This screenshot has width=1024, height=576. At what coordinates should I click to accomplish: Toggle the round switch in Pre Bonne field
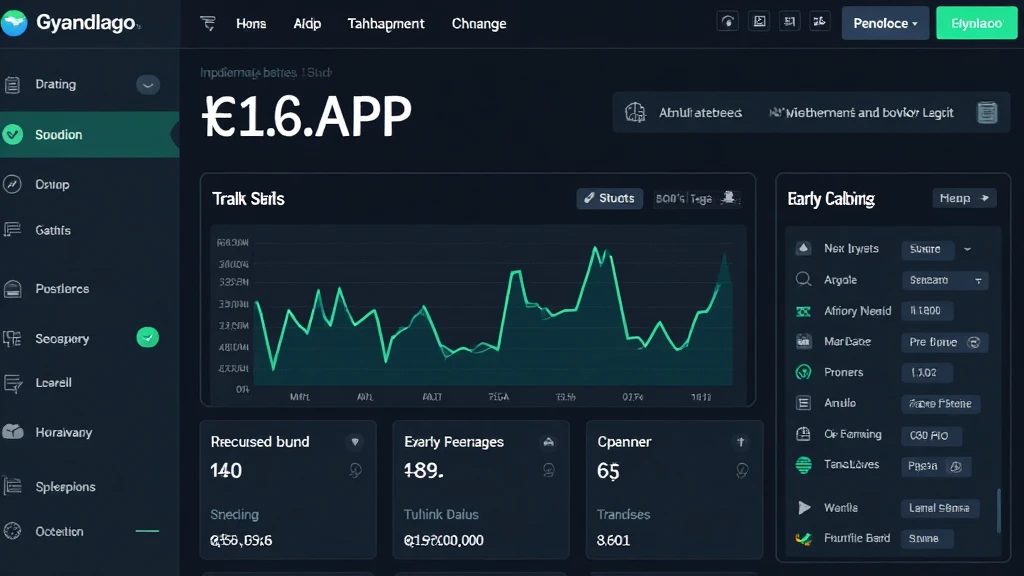tap(975, 342)
